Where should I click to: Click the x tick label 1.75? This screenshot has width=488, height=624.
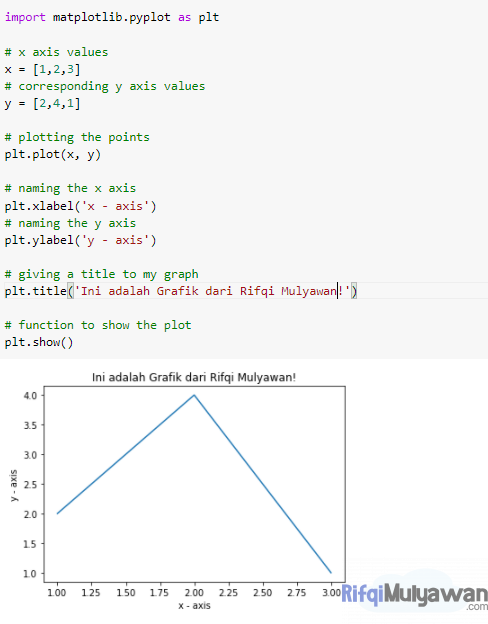(x=160, y=593)
